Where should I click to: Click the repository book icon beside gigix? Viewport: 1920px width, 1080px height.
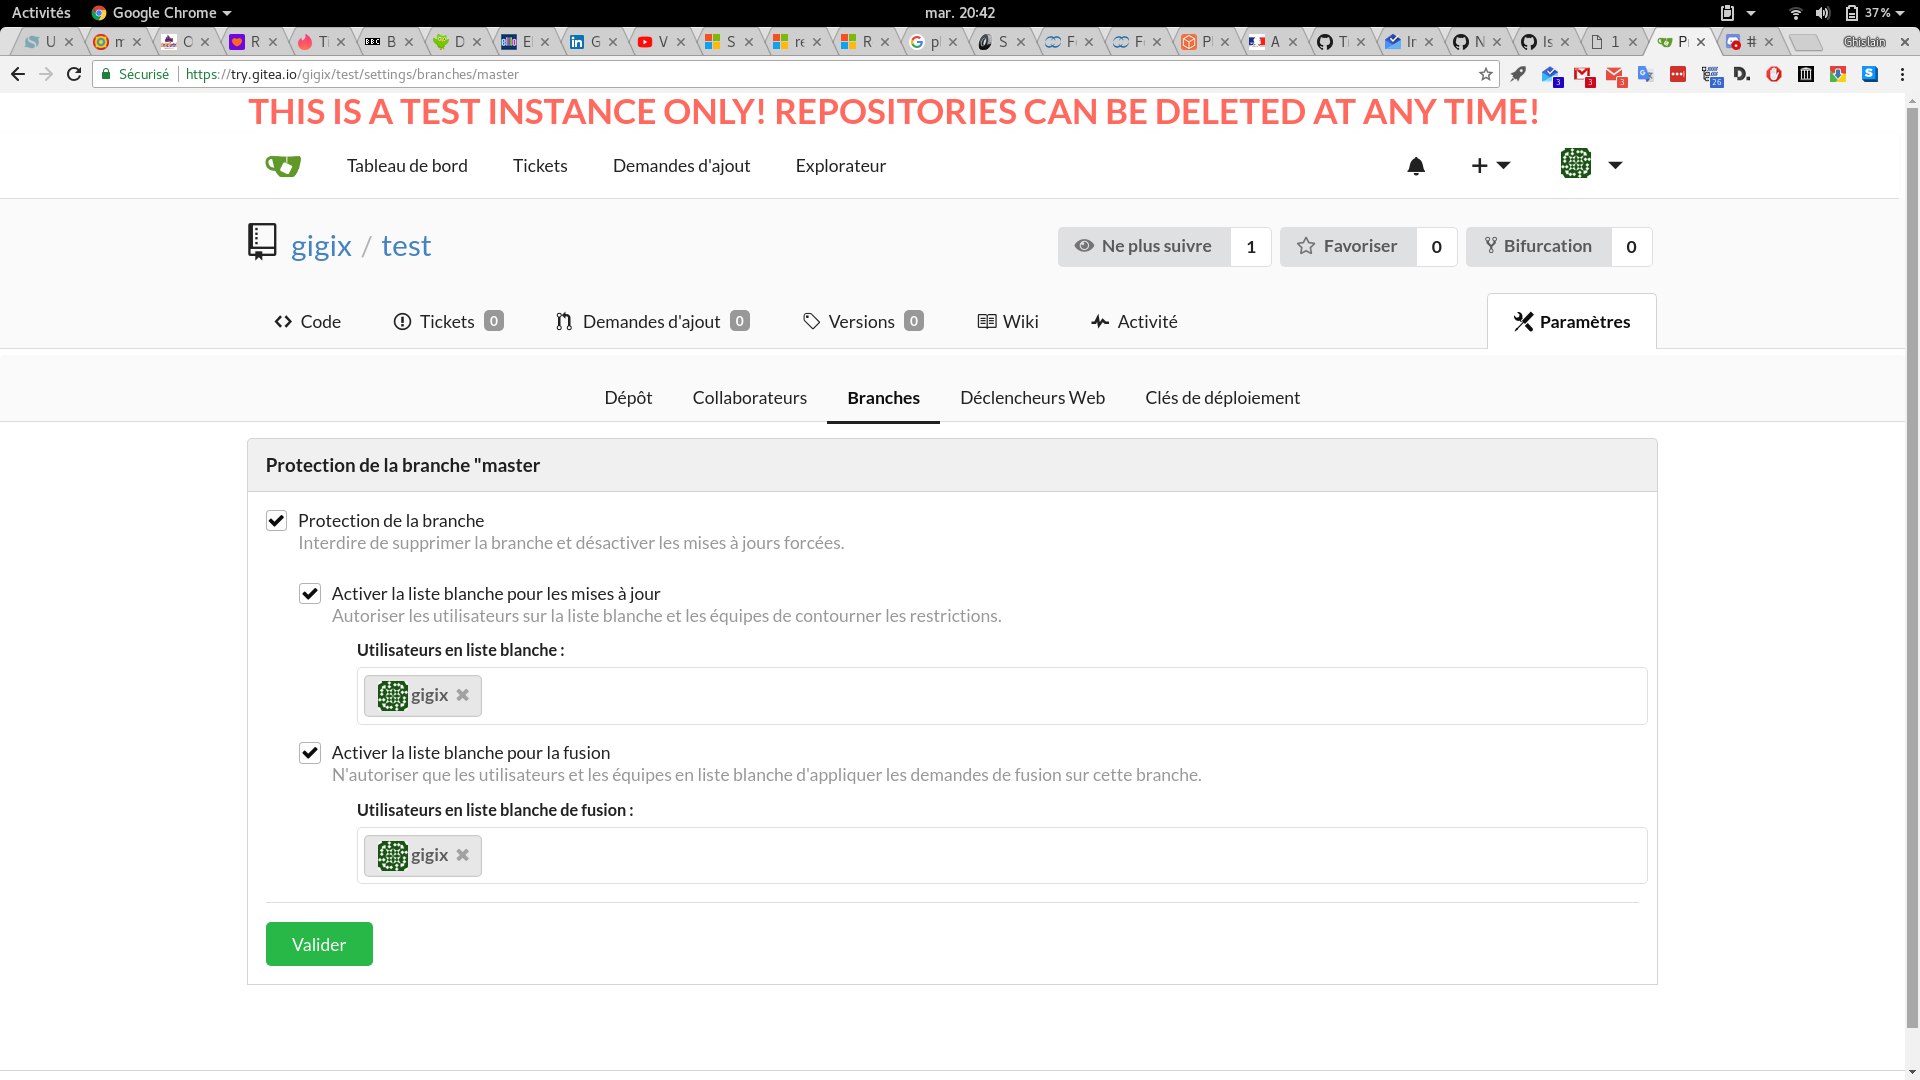(262, 242)
